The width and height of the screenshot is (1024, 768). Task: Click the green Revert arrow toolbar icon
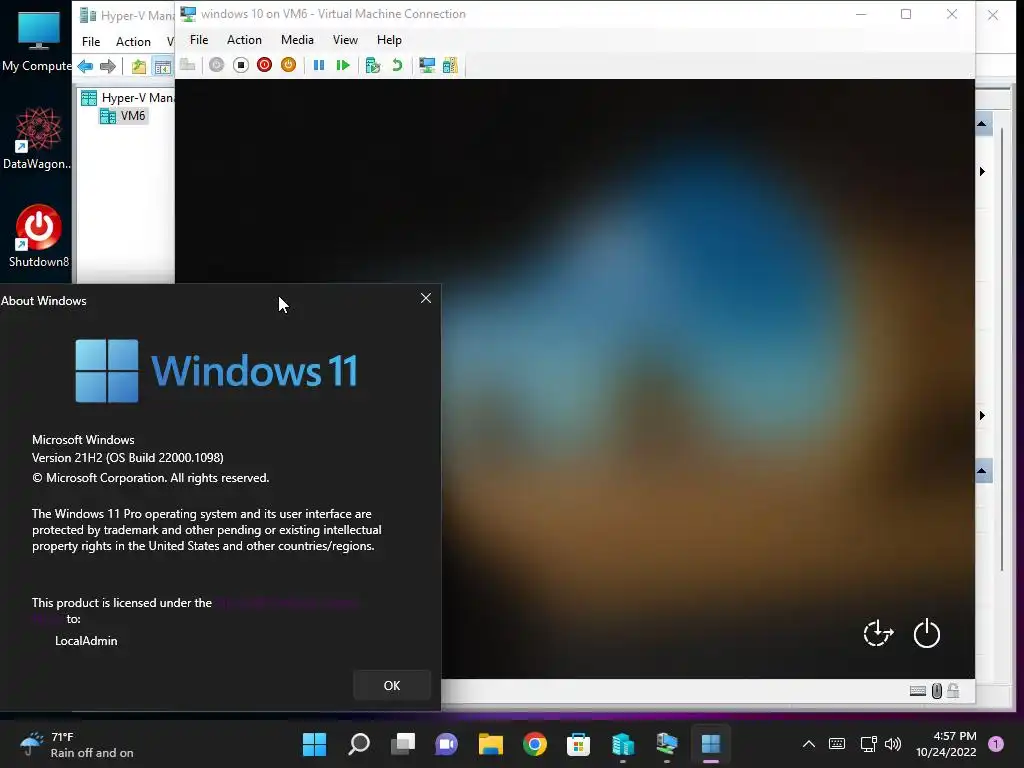pos(396,65)
